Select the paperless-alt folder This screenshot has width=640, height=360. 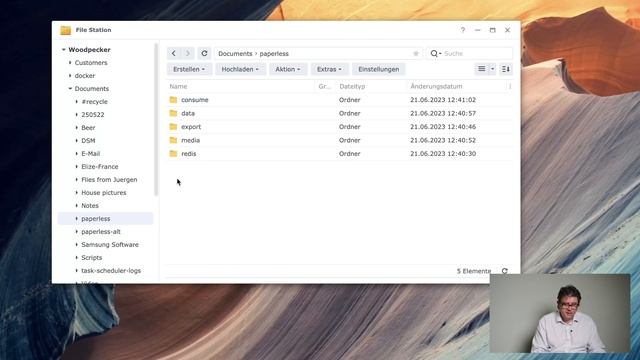(101, 232)
